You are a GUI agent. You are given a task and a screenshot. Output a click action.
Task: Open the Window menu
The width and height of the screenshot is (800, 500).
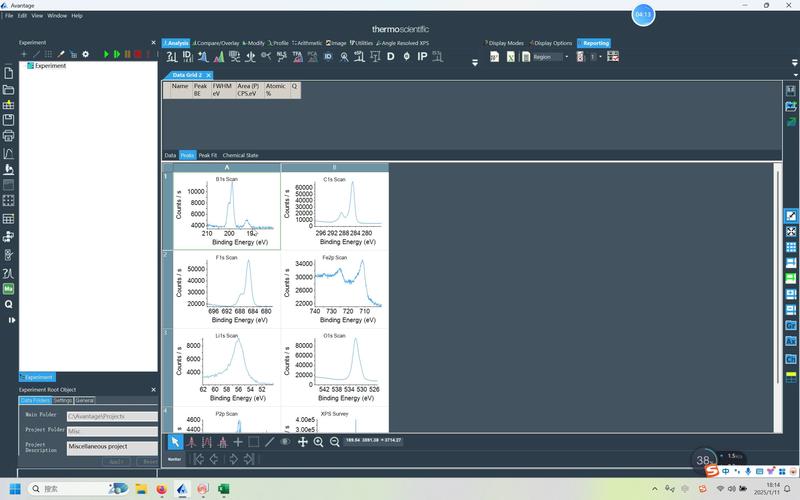[x=57, y=16]
